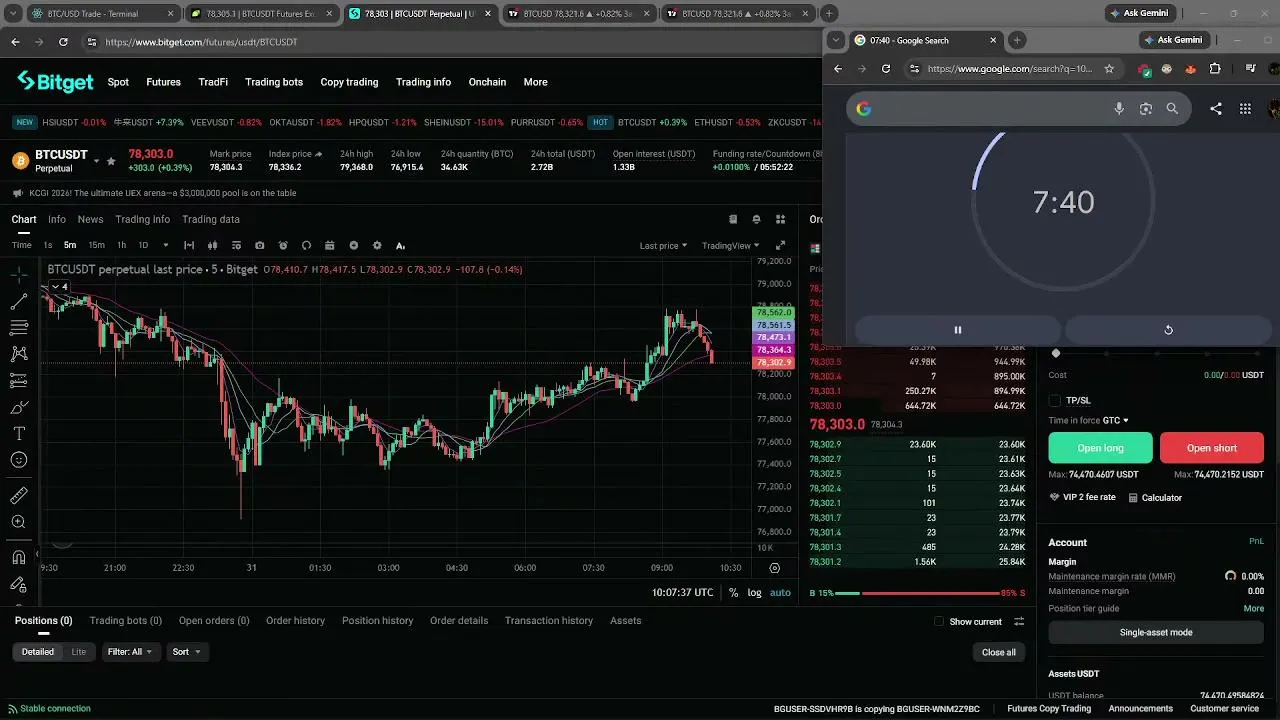This screenshot has width=1280, height=720.
Task: Open the calendar go-to-date icon
Action: (x=330, y=245)
